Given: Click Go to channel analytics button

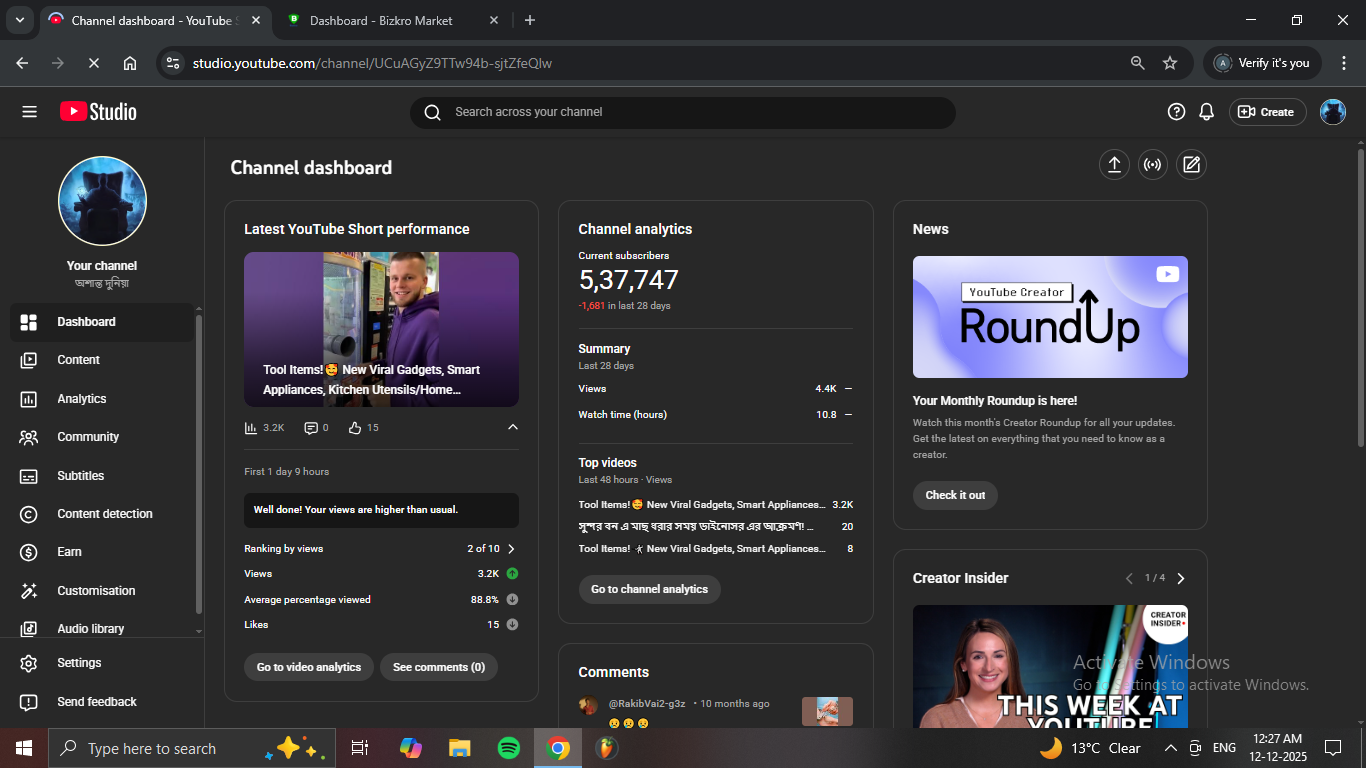Looking at the screenshot, I should [x=649, y=589].
